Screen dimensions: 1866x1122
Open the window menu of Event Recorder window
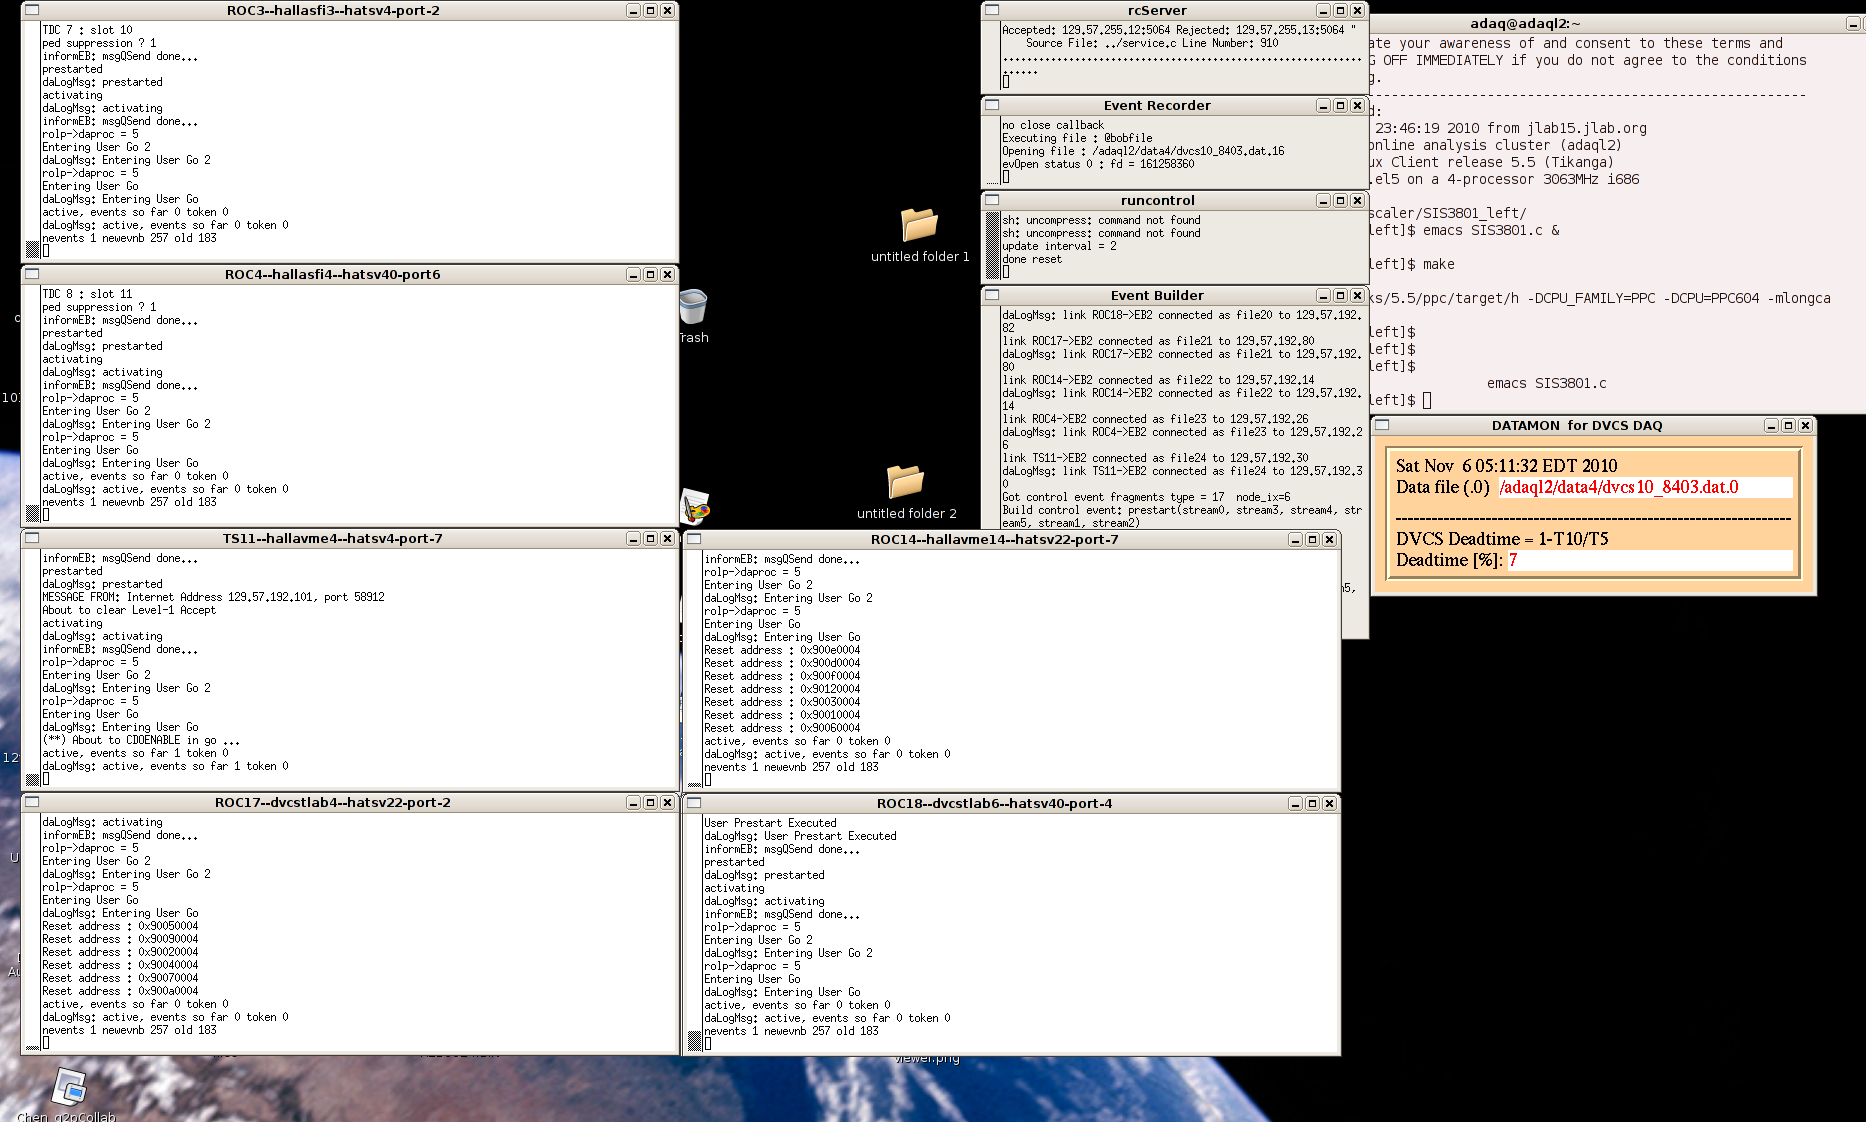pos(992,105)
